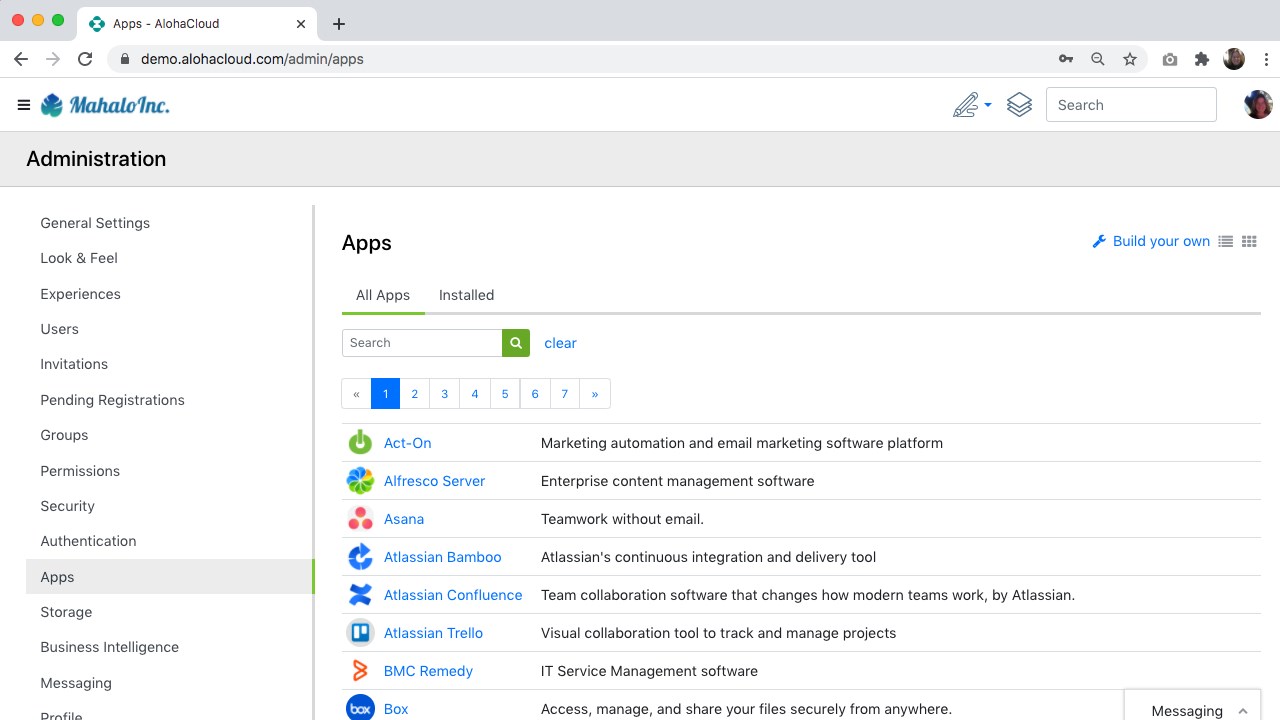Open the Atlassian Bamboo link

[x=443, y=557]
